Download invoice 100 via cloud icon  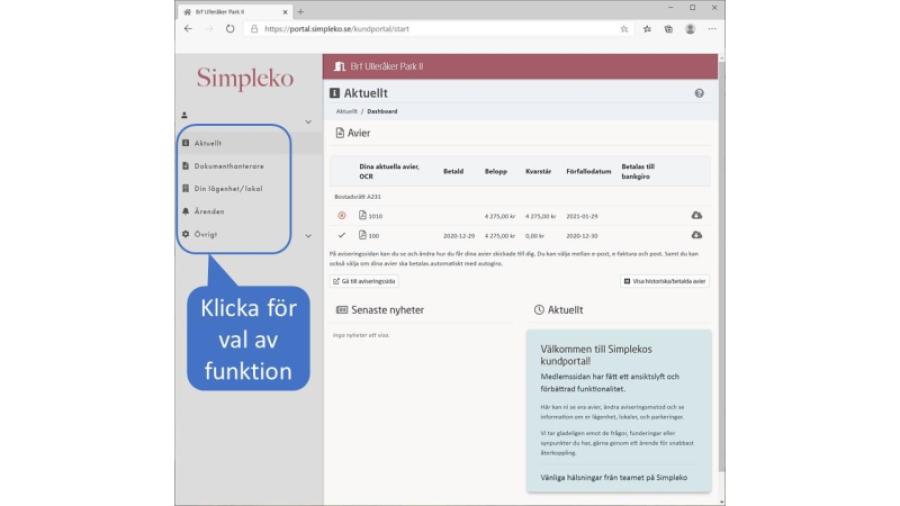(696, 235)
